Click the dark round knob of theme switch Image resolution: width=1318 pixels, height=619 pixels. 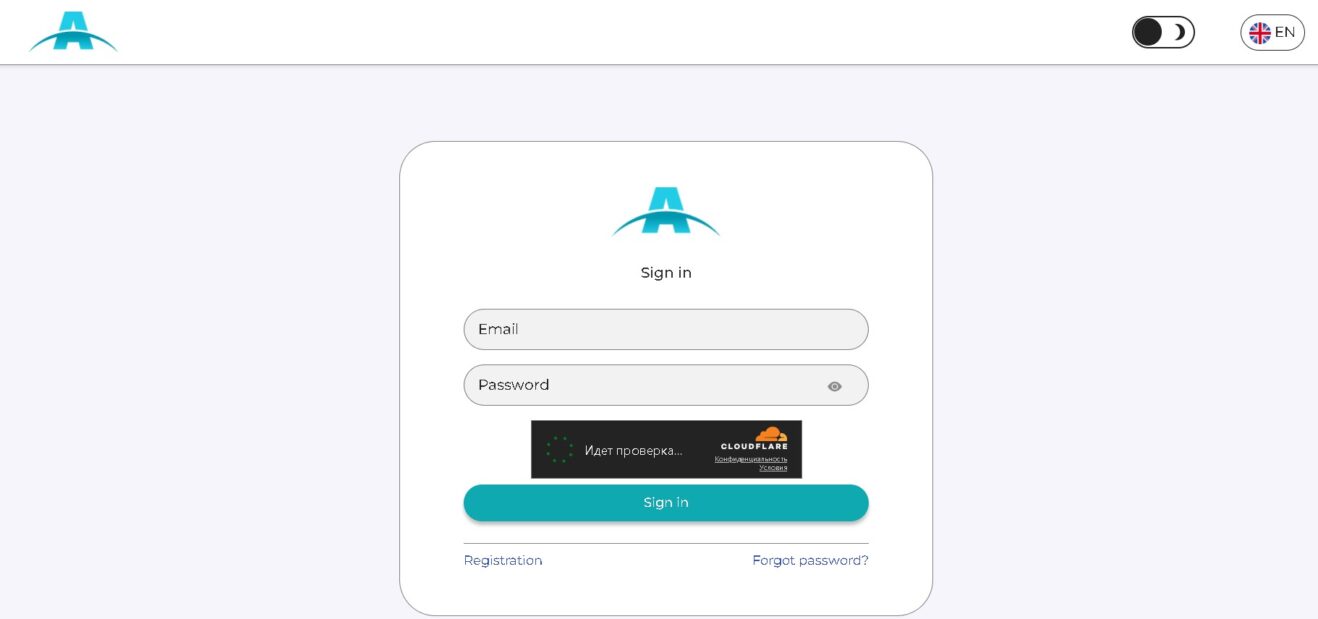tap(1148, 32)
